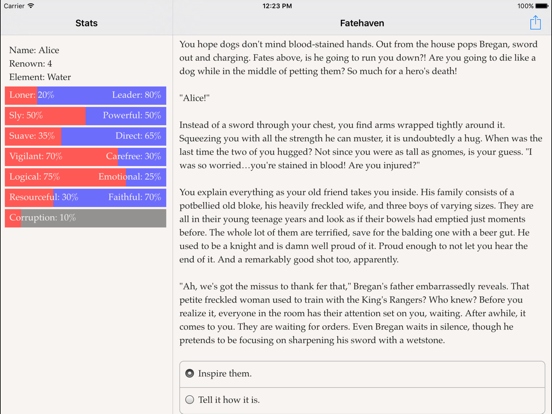Click the Logical/Emotional stat bar
Viewport: 552px width, 414px height.
(x=86, y=177)
